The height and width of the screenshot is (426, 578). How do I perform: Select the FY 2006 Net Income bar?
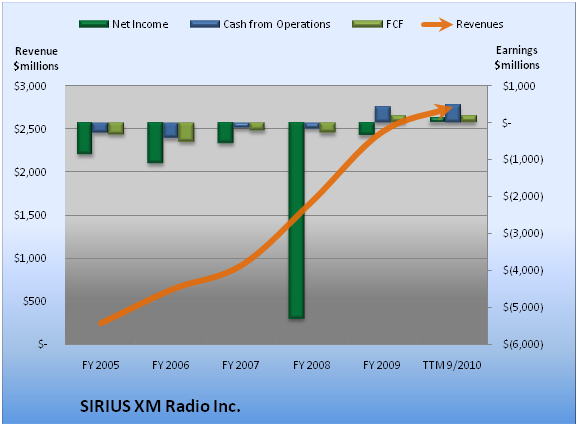coord(155,142)
